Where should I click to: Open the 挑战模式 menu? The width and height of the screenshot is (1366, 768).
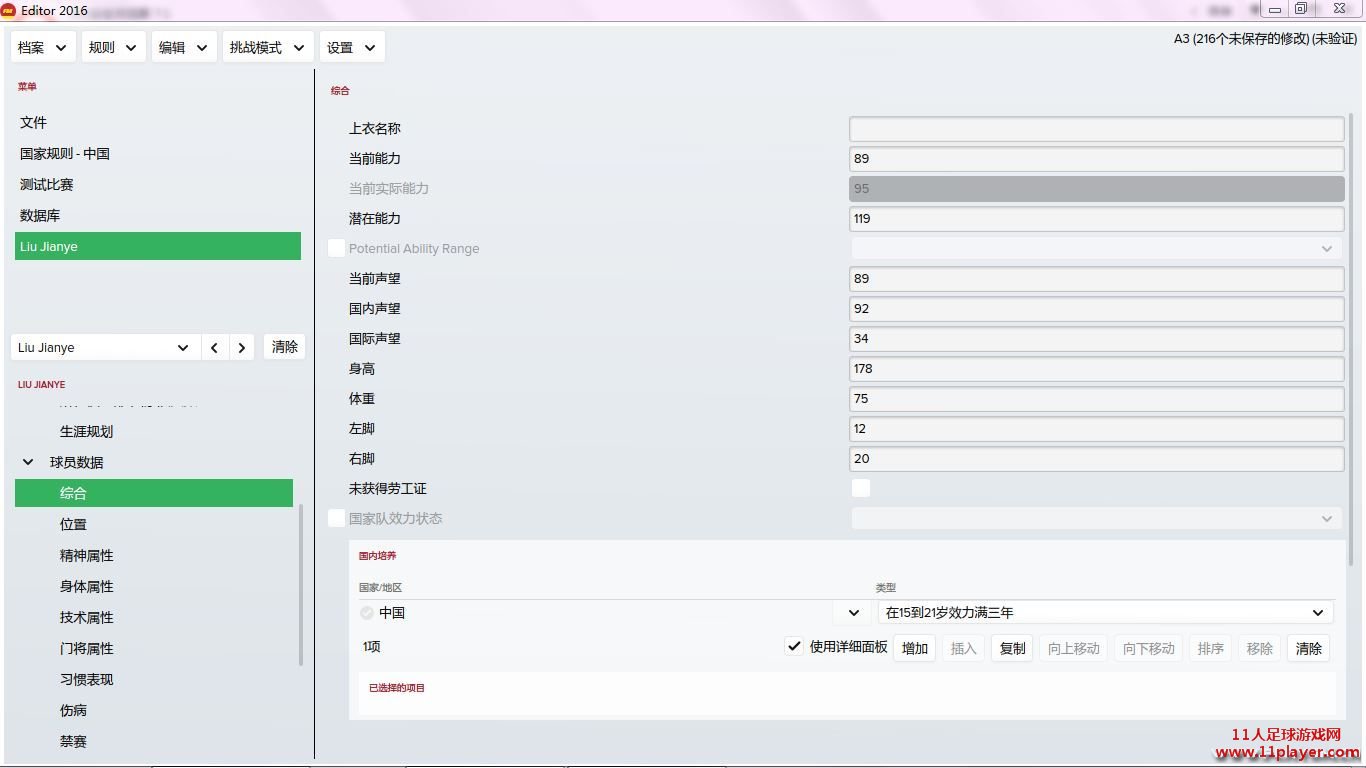pyautogui.click(x=268, y=47)
